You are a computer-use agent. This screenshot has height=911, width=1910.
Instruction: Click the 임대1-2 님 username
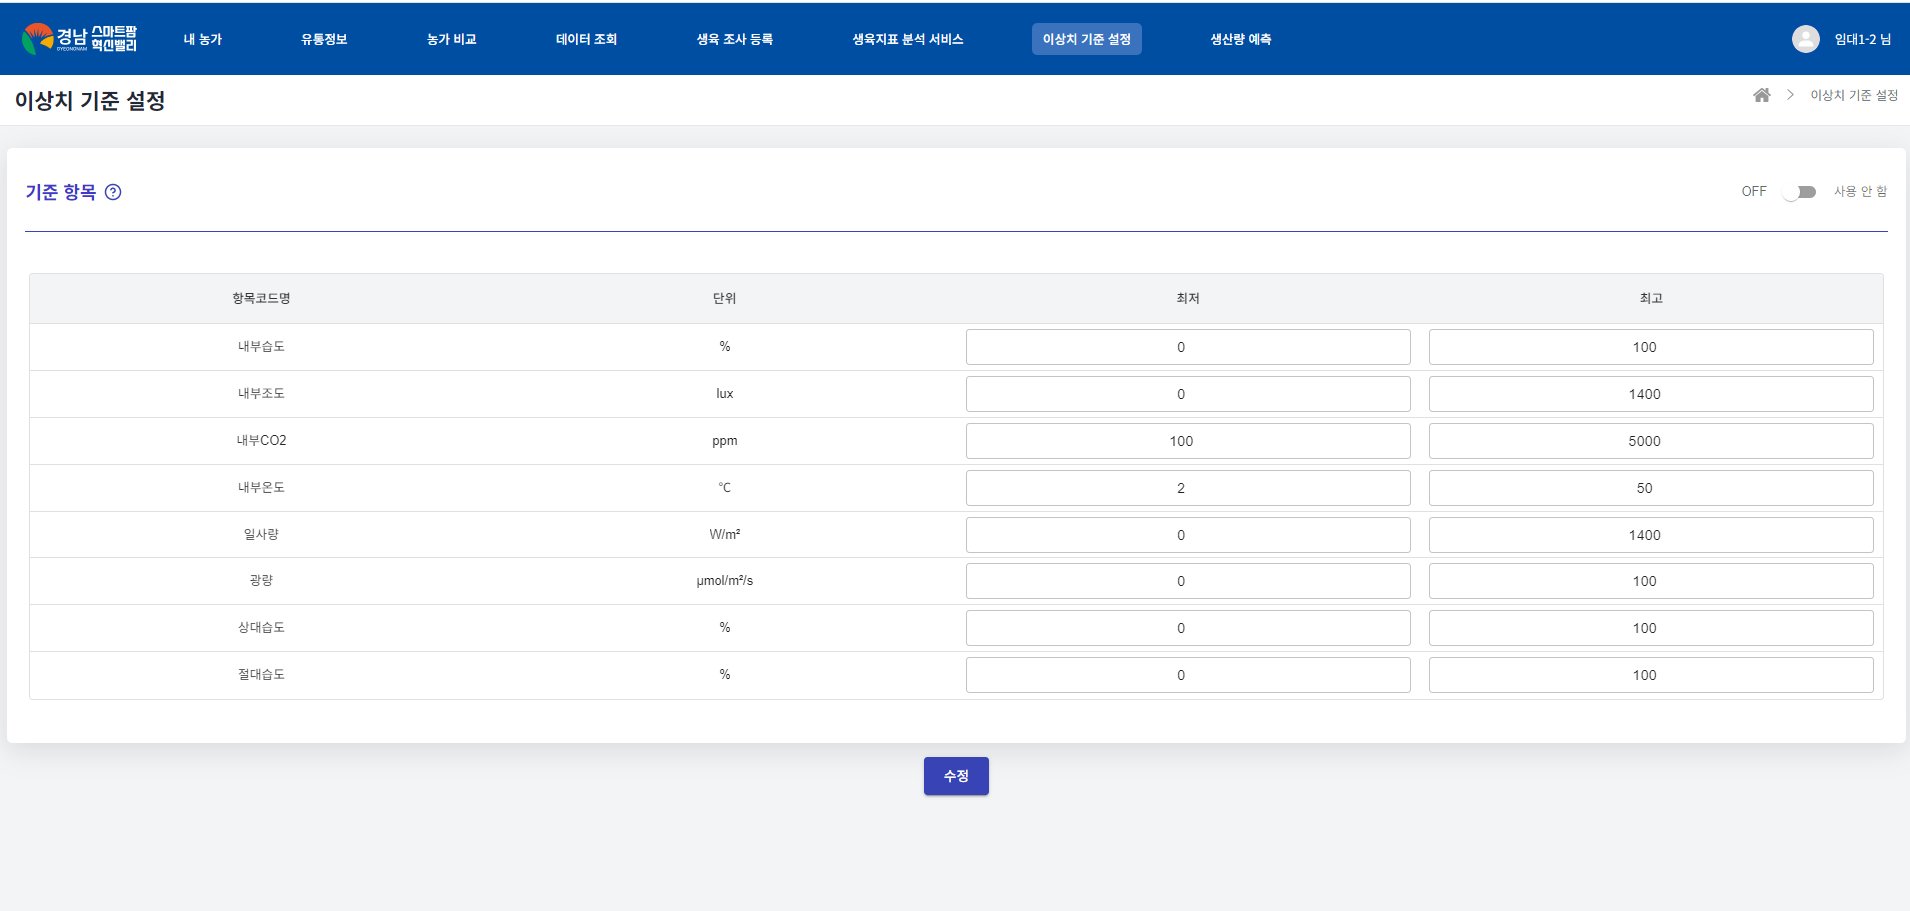point(1863,39)
